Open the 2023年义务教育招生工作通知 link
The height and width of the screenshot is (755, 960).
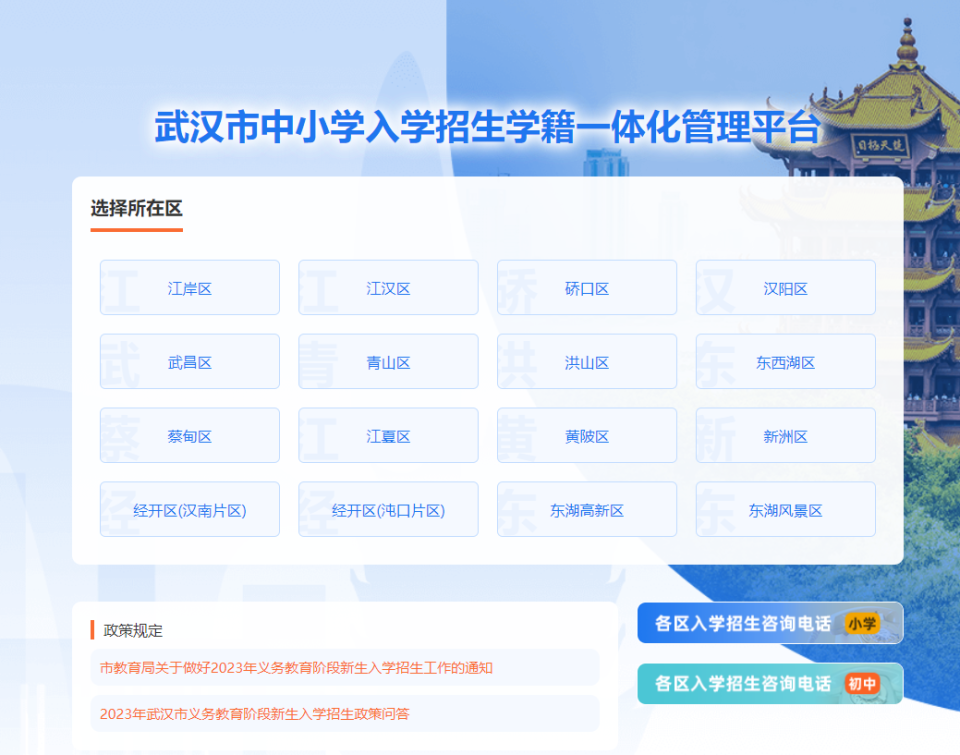tap(296, 667)
